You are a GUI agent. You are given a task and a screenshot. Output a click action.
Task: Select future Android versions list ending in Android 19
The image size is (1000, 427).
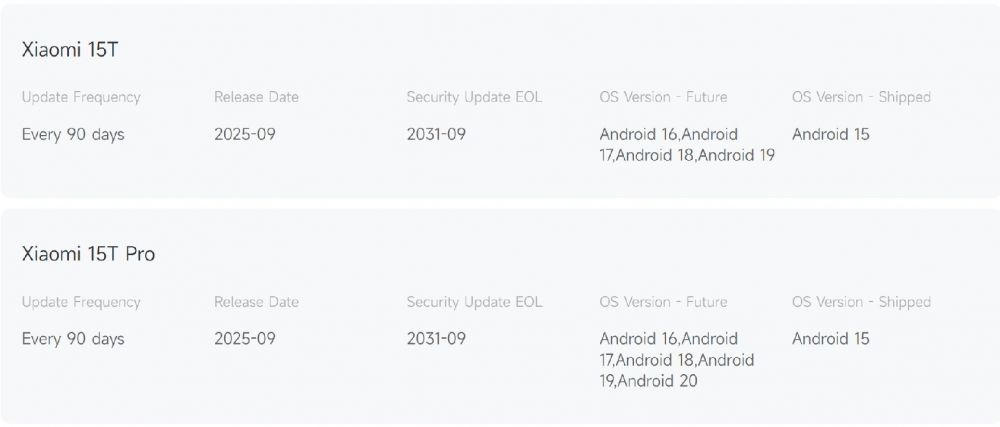[x=687, y=145]
